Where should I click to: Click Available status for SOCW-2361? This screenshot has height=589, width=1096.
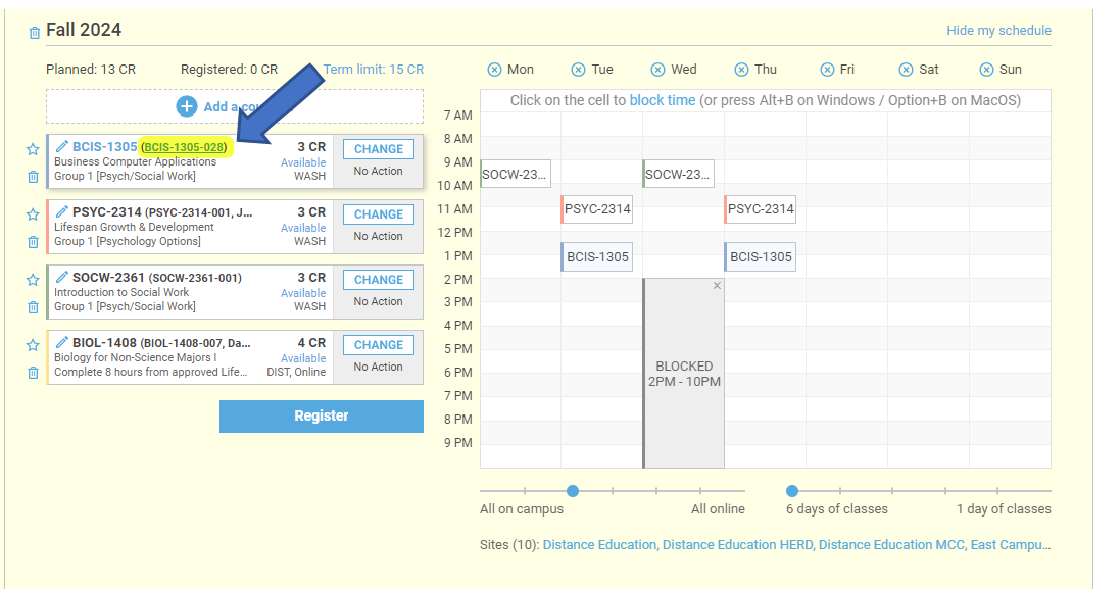click(303, 293)
